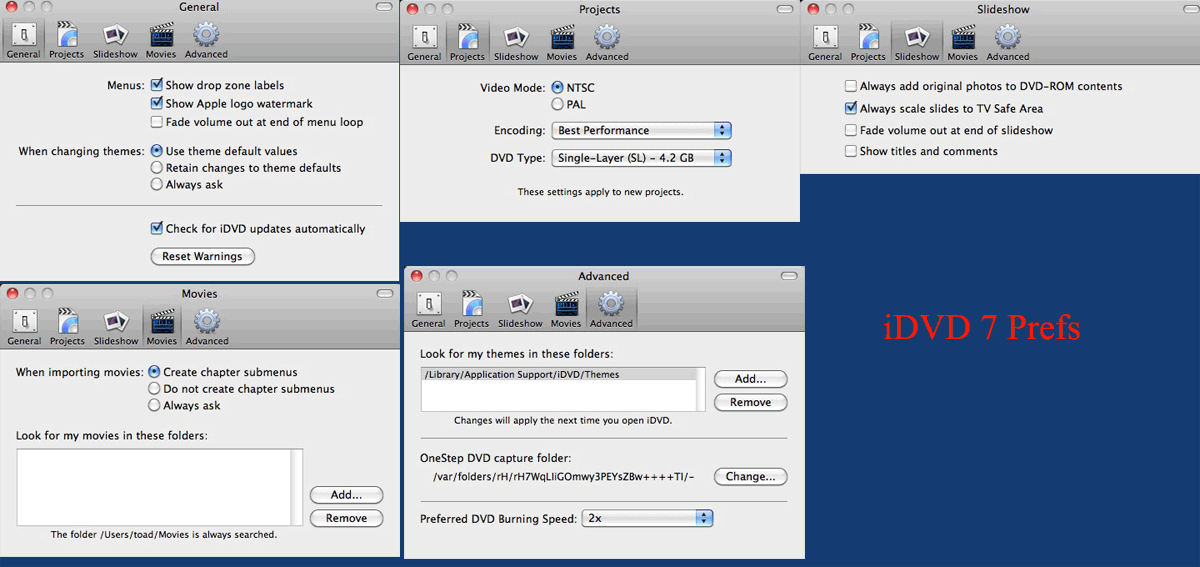Click Slideshow icon in Slideshow window toolbar
The image size is (1200, 567).
pos(917,43)
